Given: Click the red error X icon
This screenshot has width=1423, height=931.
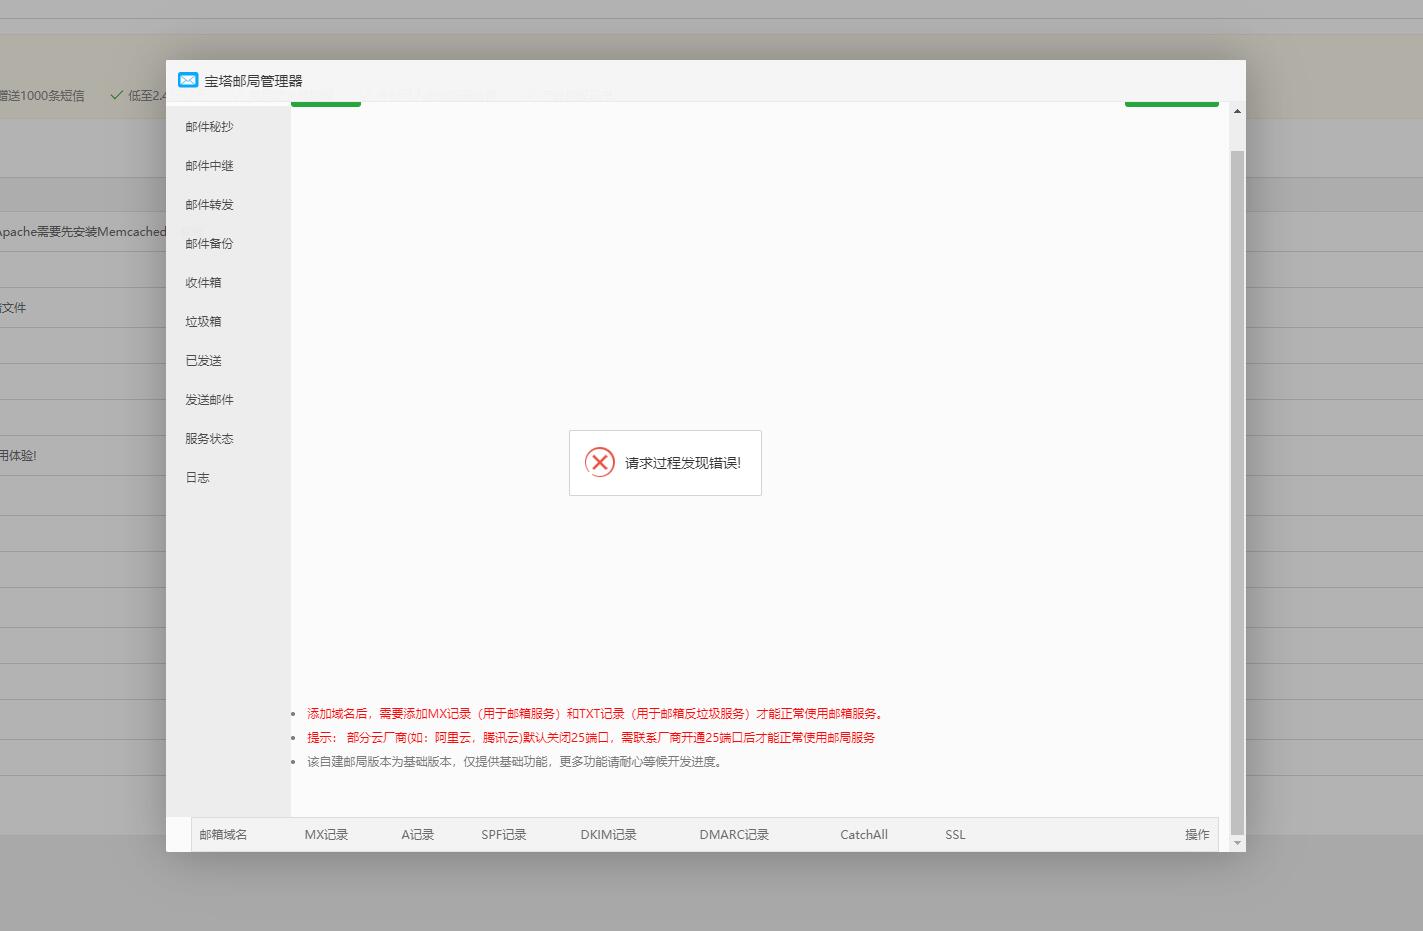Looking at the screenshot, I should (x=600, y=462).
